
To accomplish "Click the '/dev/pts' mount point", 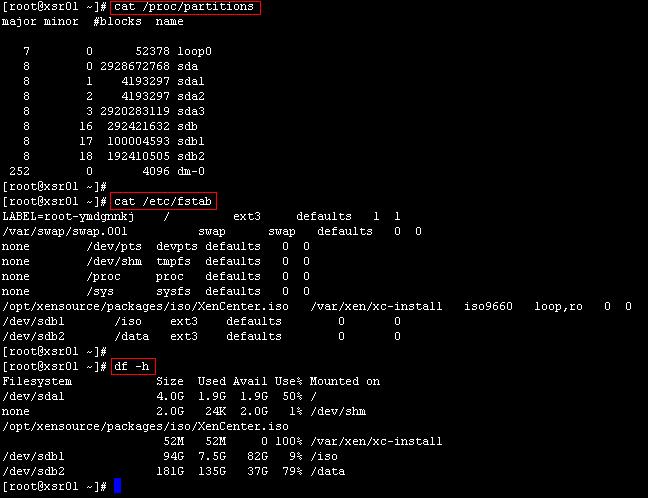I will [114, 247].
